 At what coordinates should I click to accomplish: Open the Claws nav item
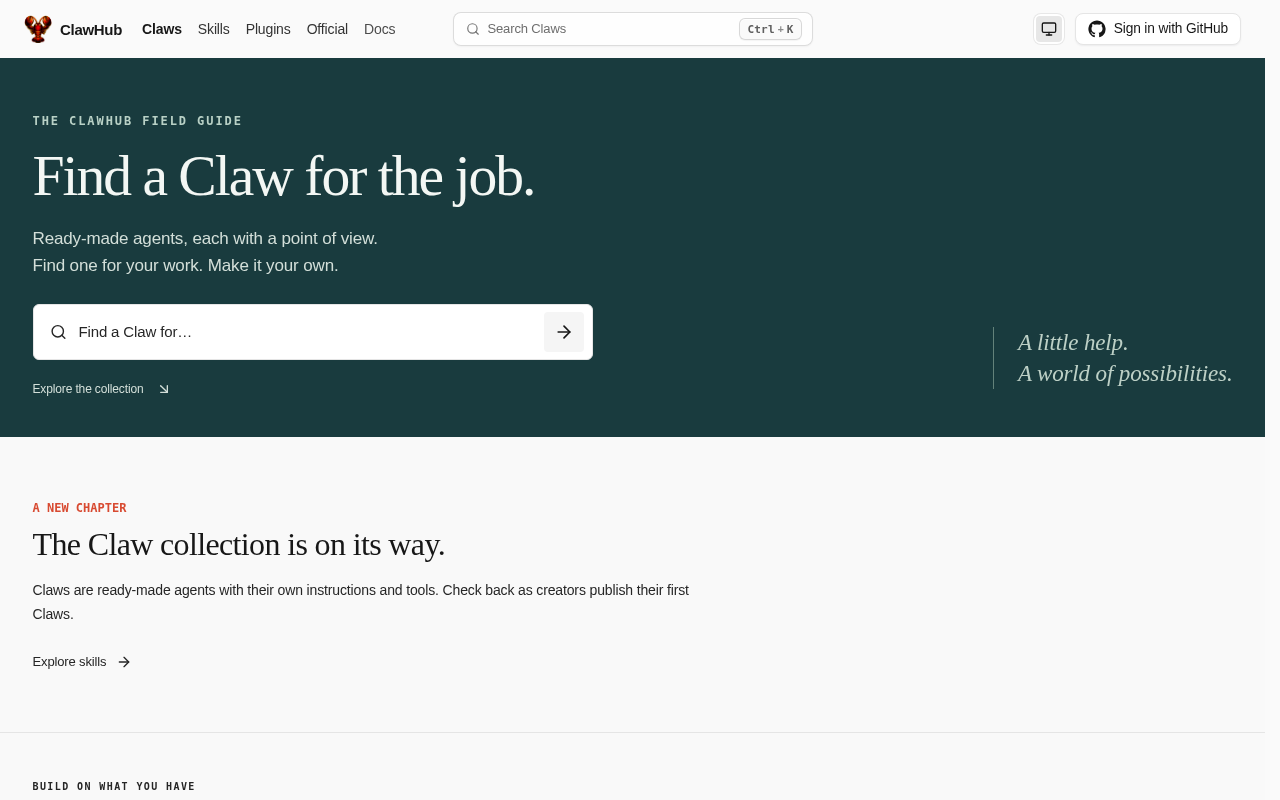(x=162, y=29)
